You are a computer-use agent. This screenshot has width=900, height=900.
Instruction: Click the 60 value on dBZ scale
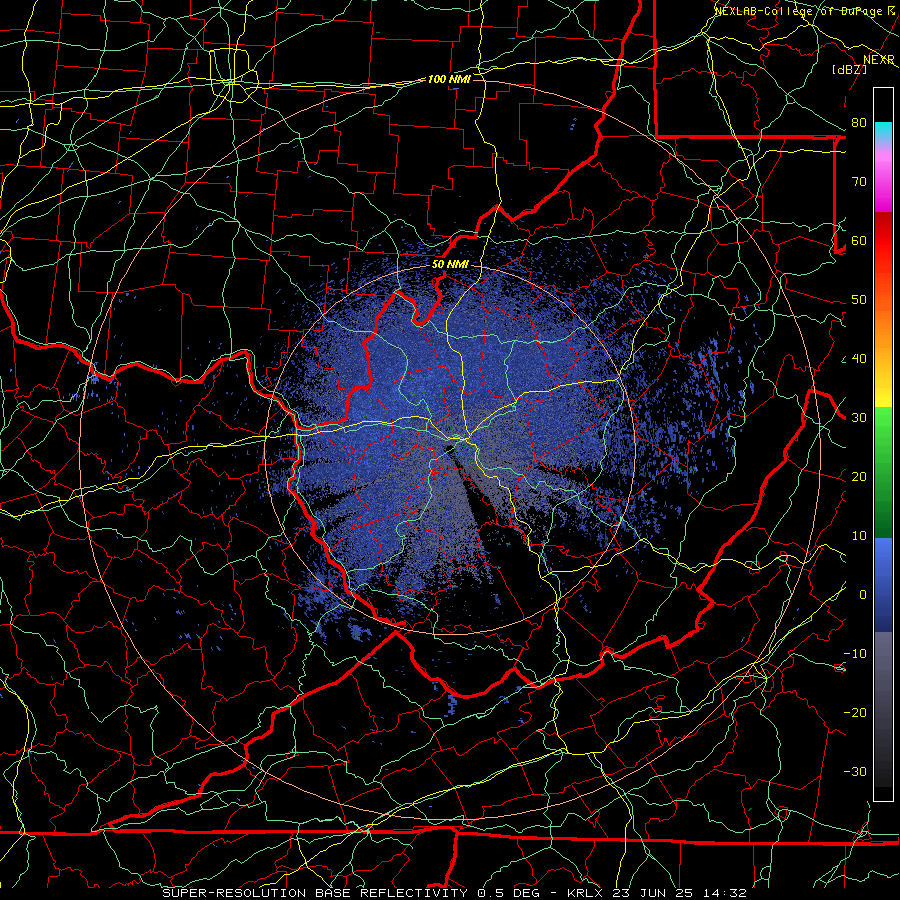coord(859,240)
